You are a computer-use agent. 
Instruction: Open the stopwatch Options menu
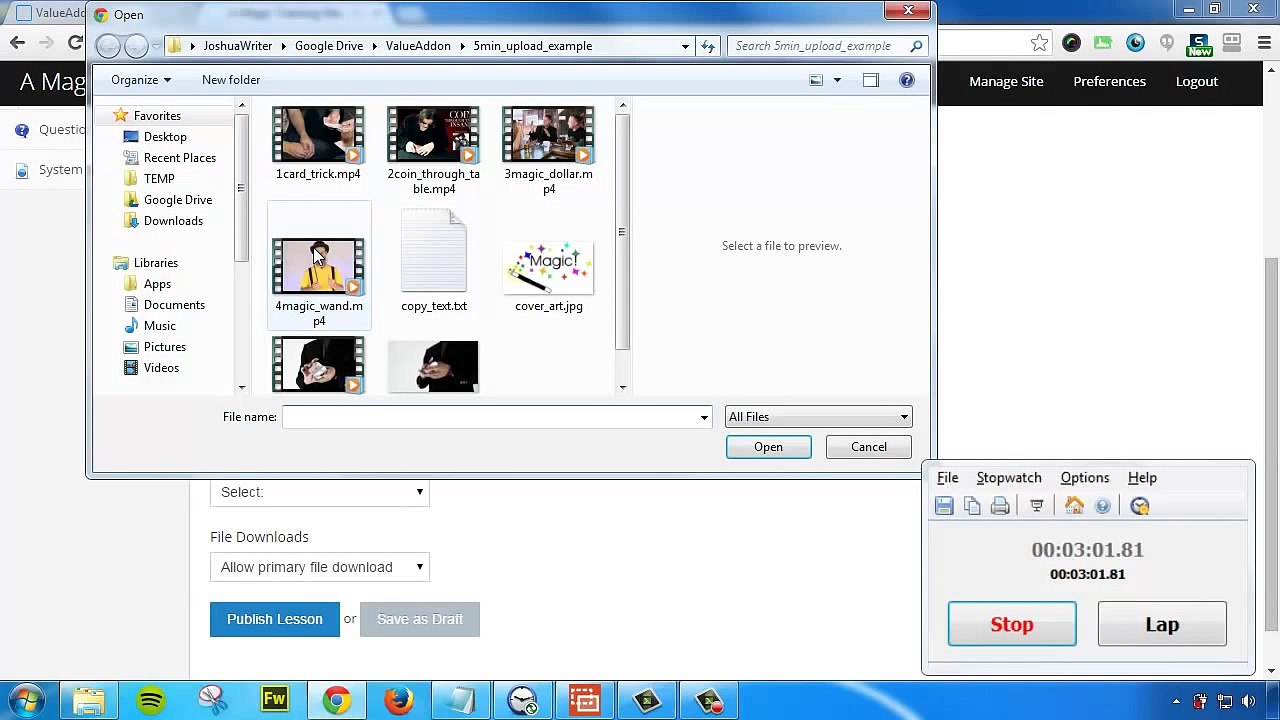click(x=1085, y=478)
